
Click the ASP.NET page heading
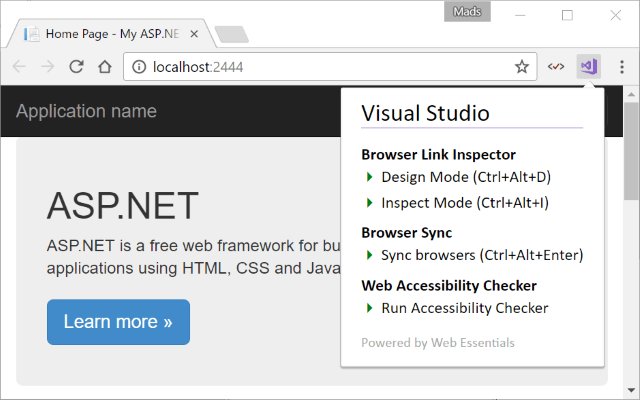click(x=122, y=206)
